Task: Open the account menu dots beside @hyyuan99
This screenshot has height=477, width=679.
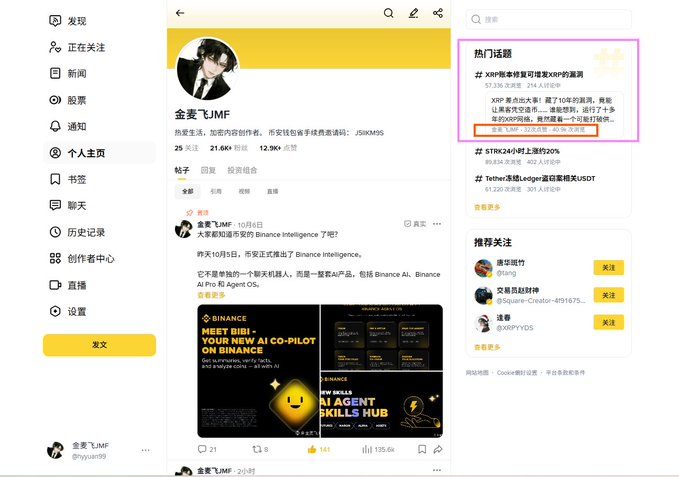Action: pos(146,450)
